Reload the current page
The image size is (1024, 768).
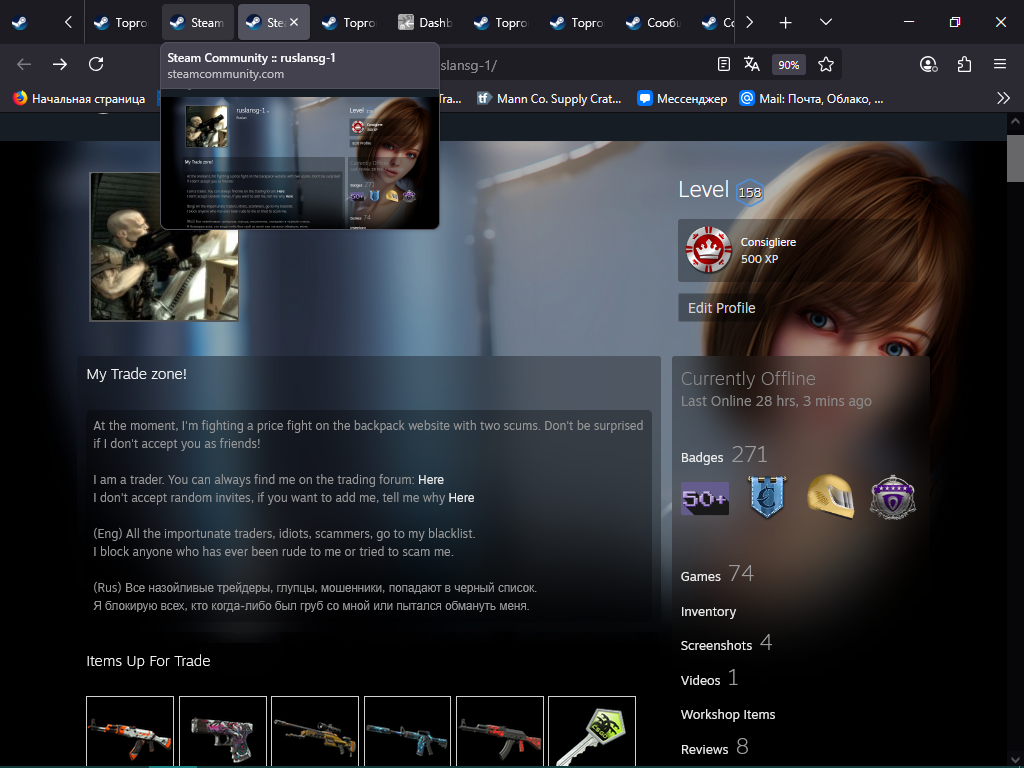[96, 64]
